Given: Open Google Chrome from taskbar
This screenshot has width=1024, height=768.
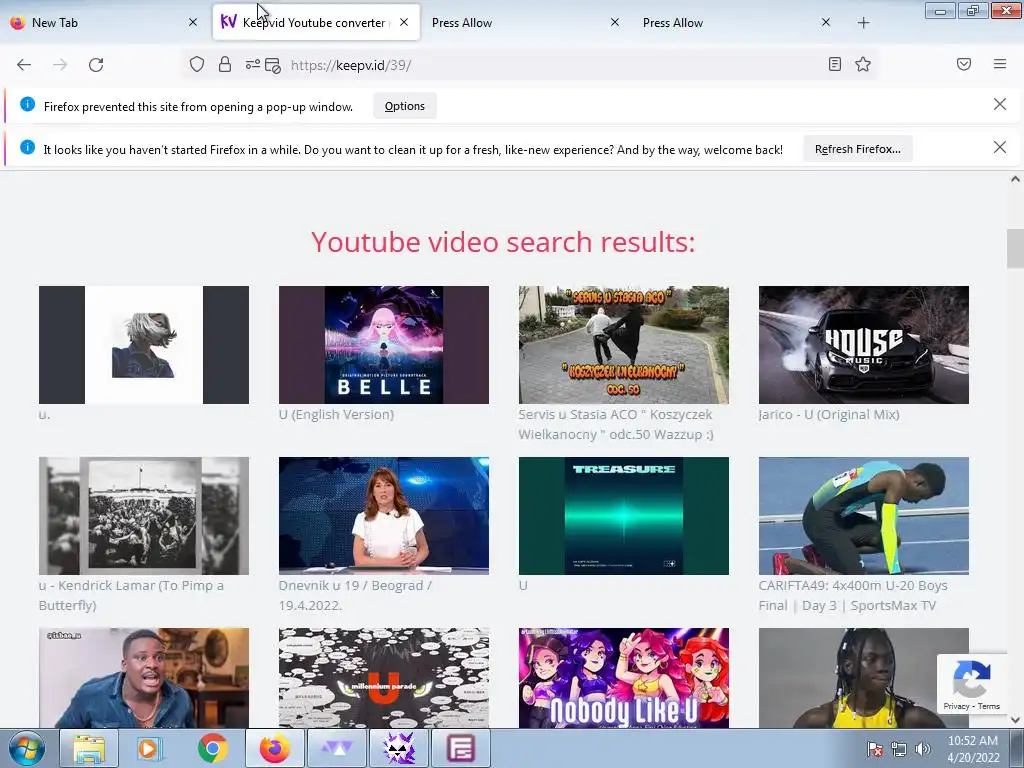Looking at the screenshot, I should click(x=213, y=748).
